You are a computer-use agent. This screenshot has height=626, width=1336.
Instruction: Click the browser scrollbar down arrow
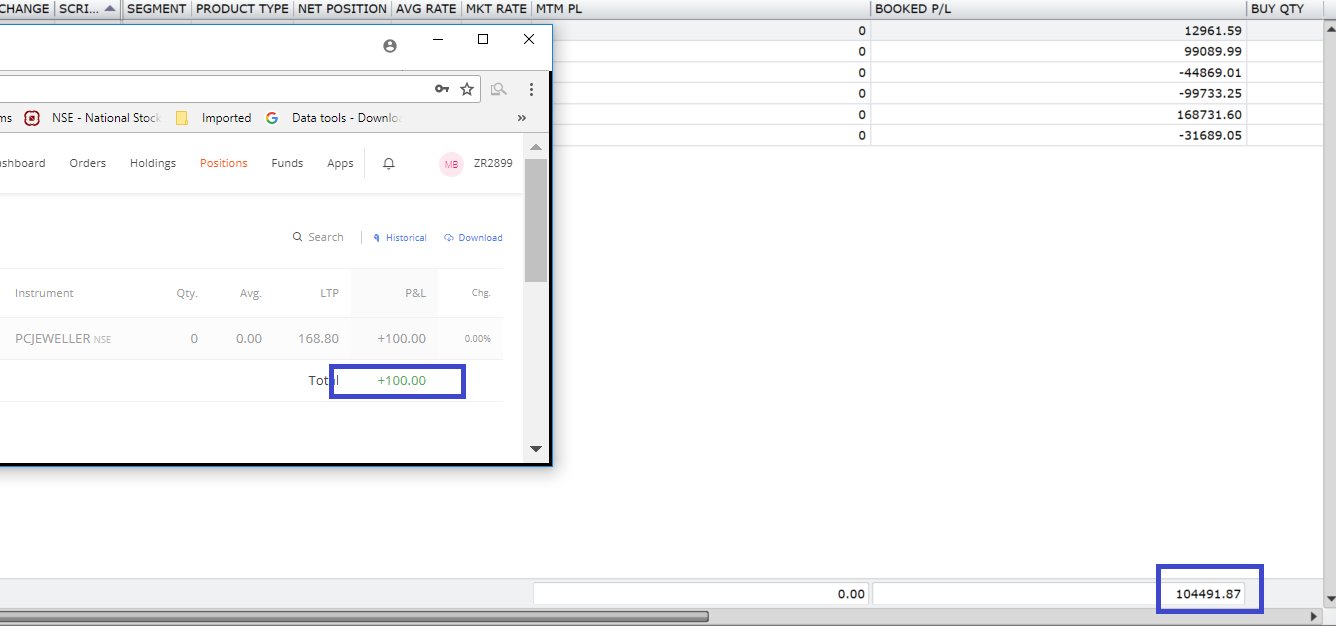pos(535,449)
